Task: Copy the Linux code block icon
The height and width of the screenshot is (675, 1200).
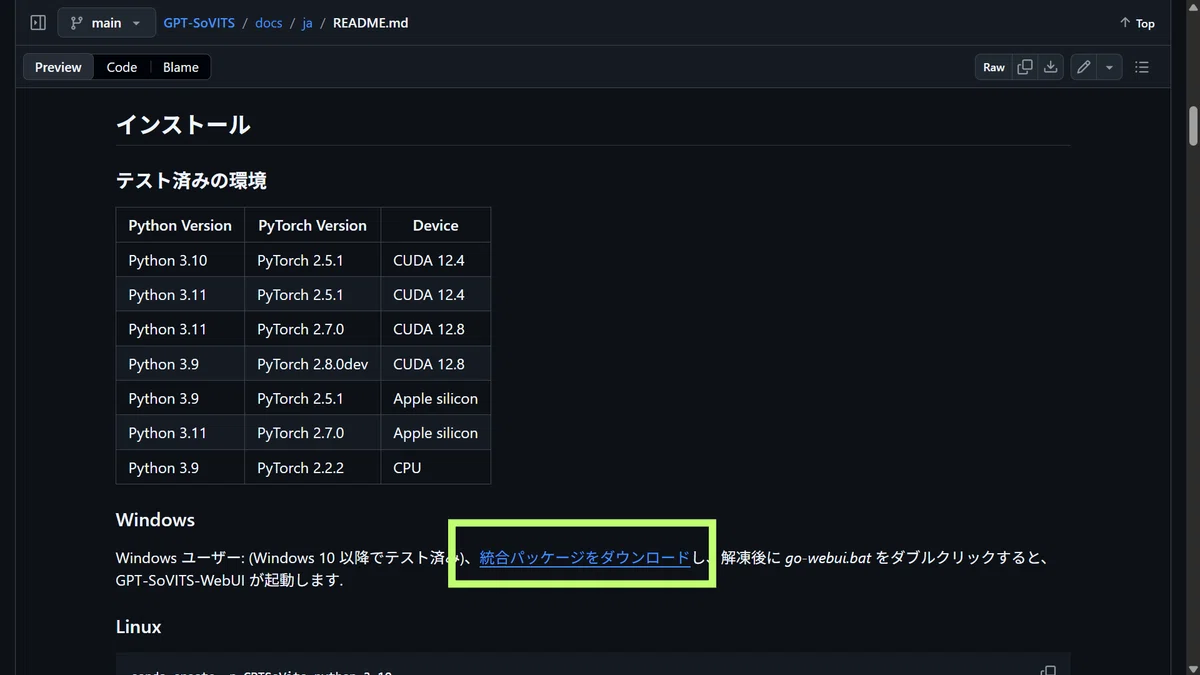Action: pos(1048,671)
